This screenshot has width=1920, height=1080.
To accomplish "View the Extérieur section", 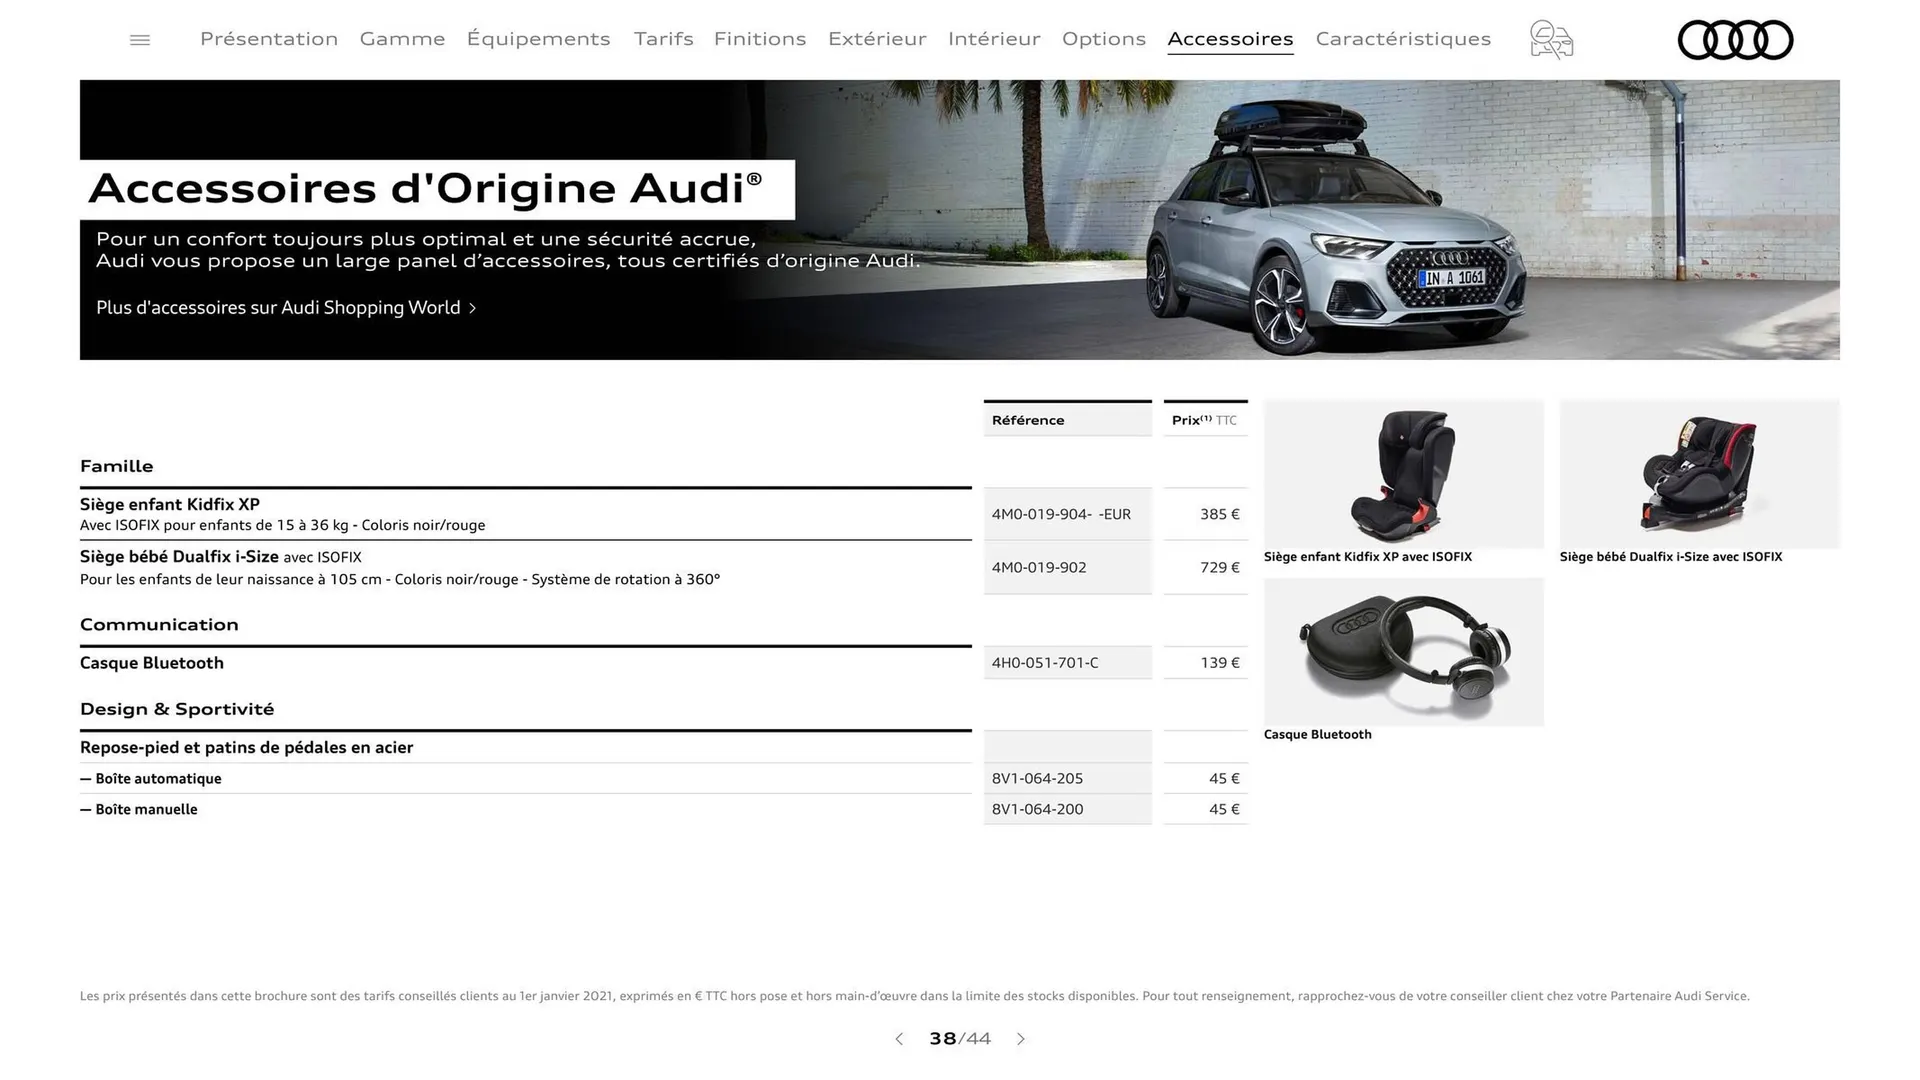I will click(x=877, y=39).
